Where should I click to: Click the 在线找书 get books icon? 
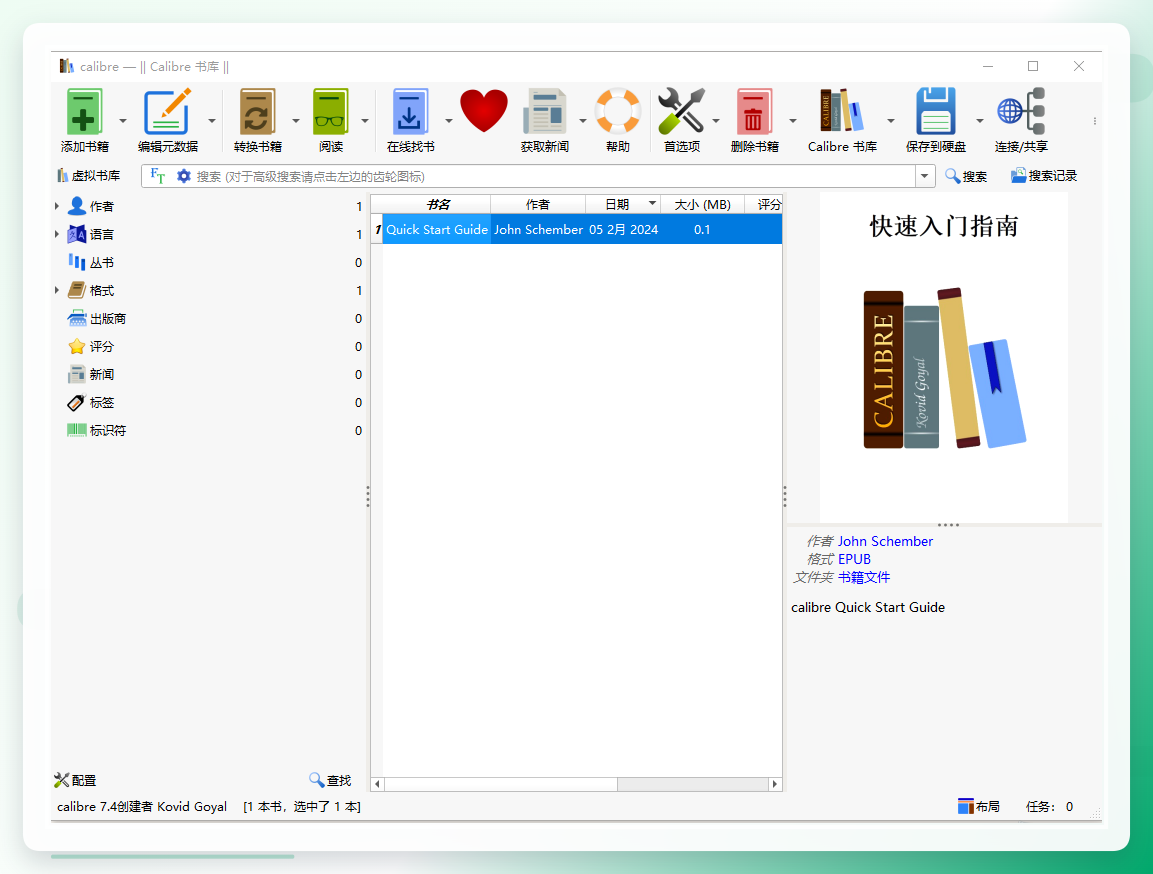pyautogui.click(x=410, y=112)
